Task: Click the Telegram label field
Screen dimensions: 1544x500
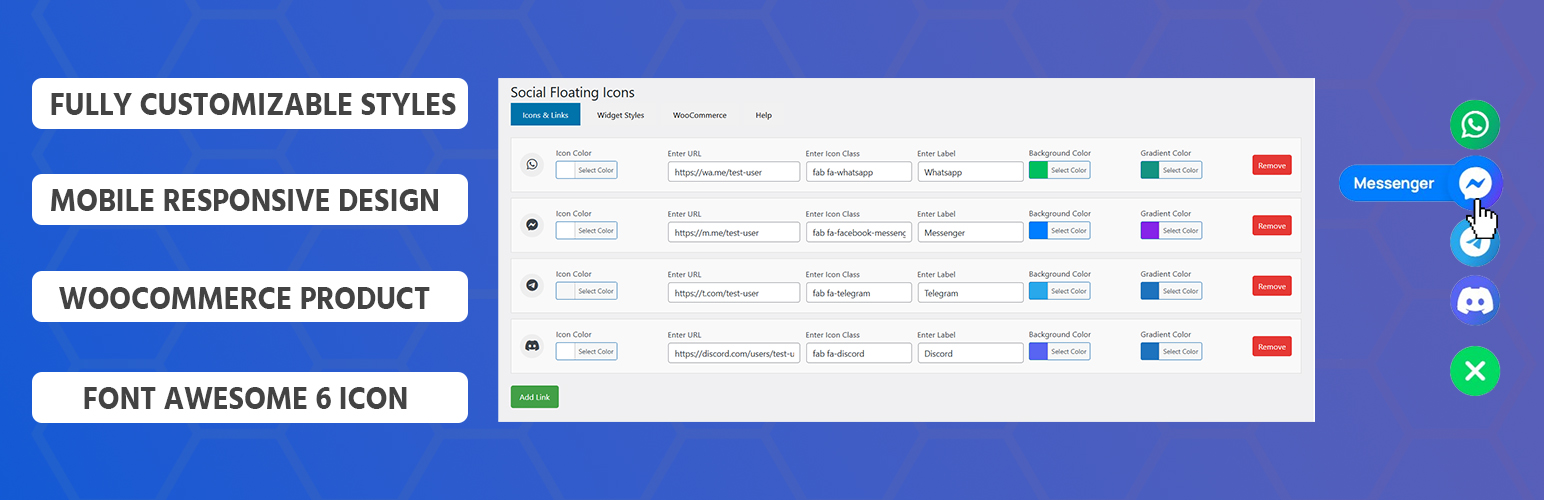Action: pos(970,293)
